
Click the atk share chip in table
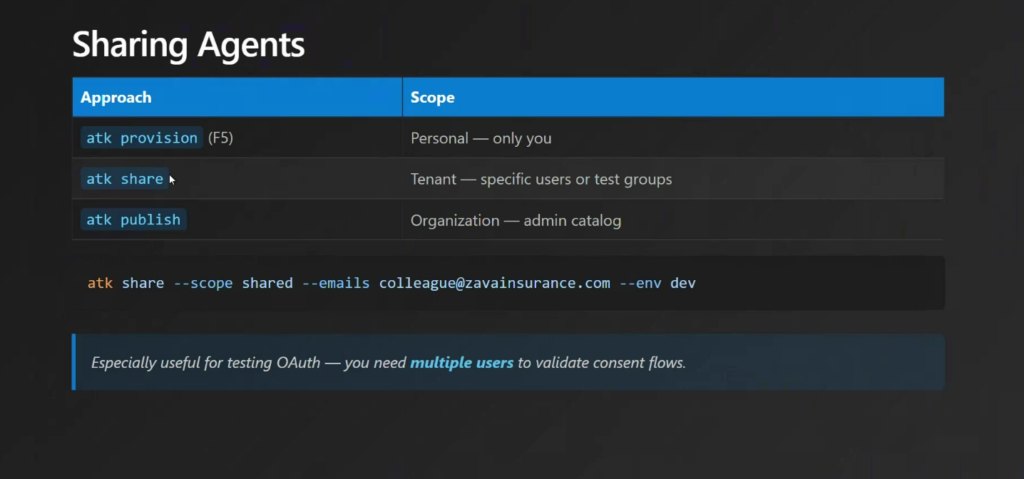tap(124, 179)
